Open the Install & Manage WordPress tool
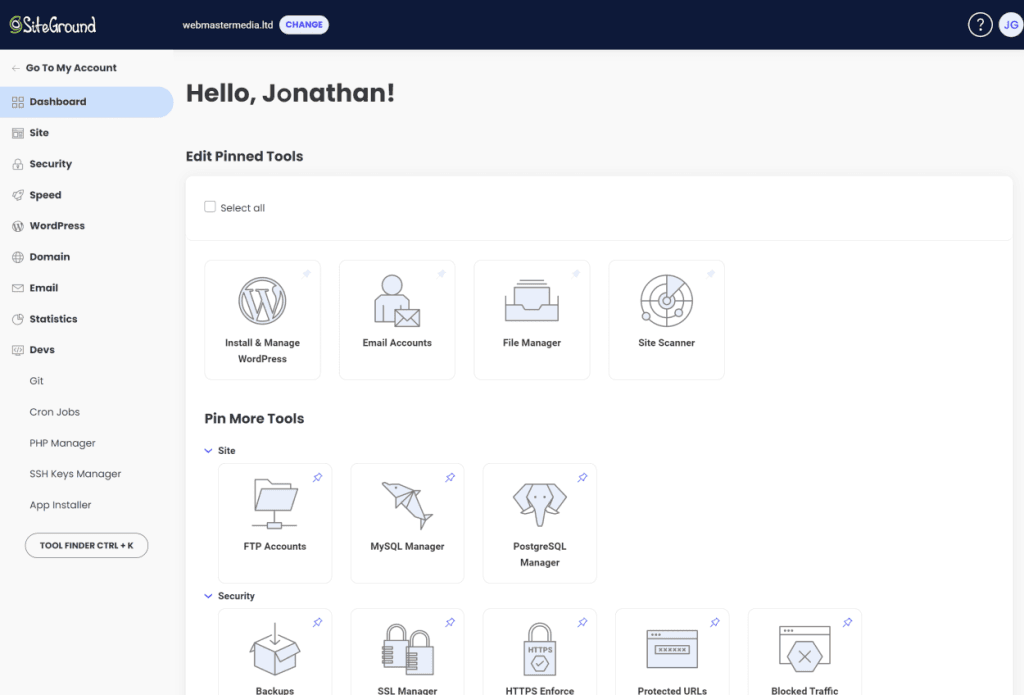1024x695 pixels. point(262,319)
